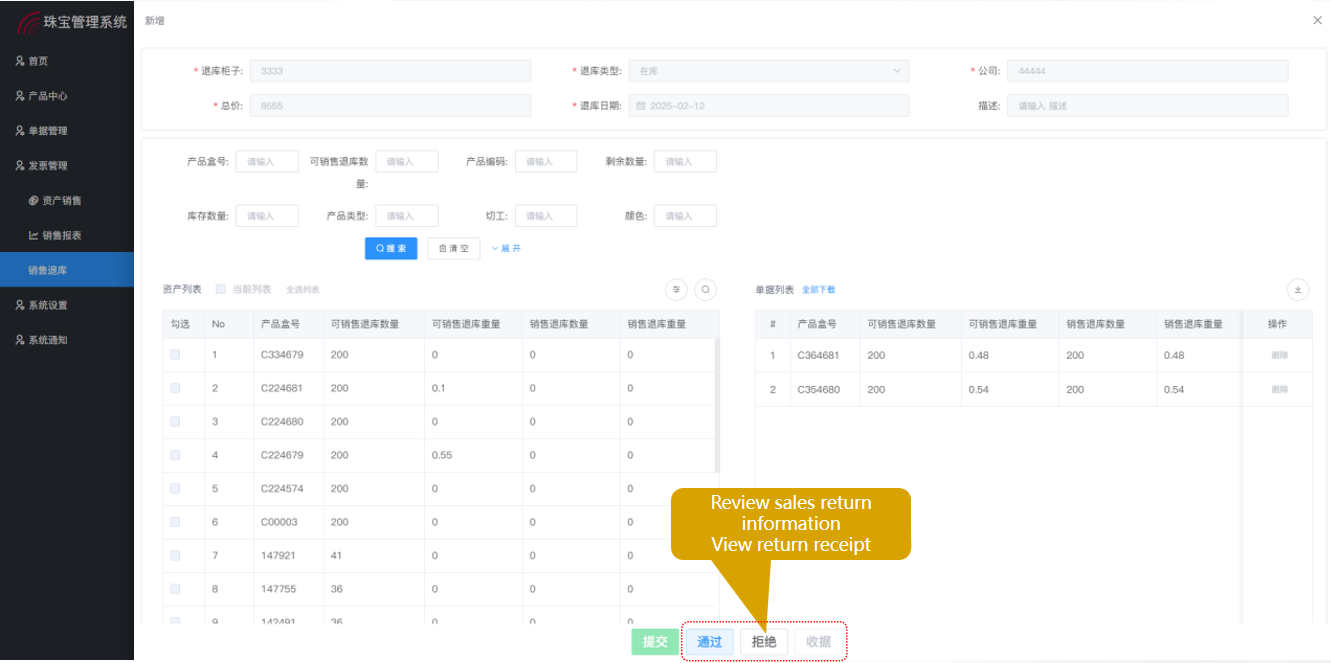
Task: Check the box for row C224679
Action: tap(176, 455)
